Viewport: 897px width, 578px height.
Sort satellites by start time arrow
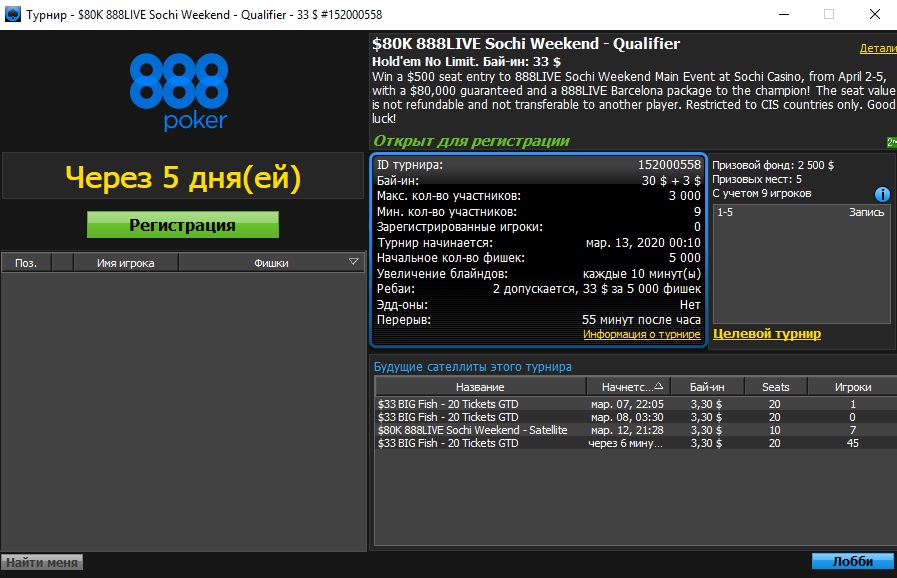(658, 386)
